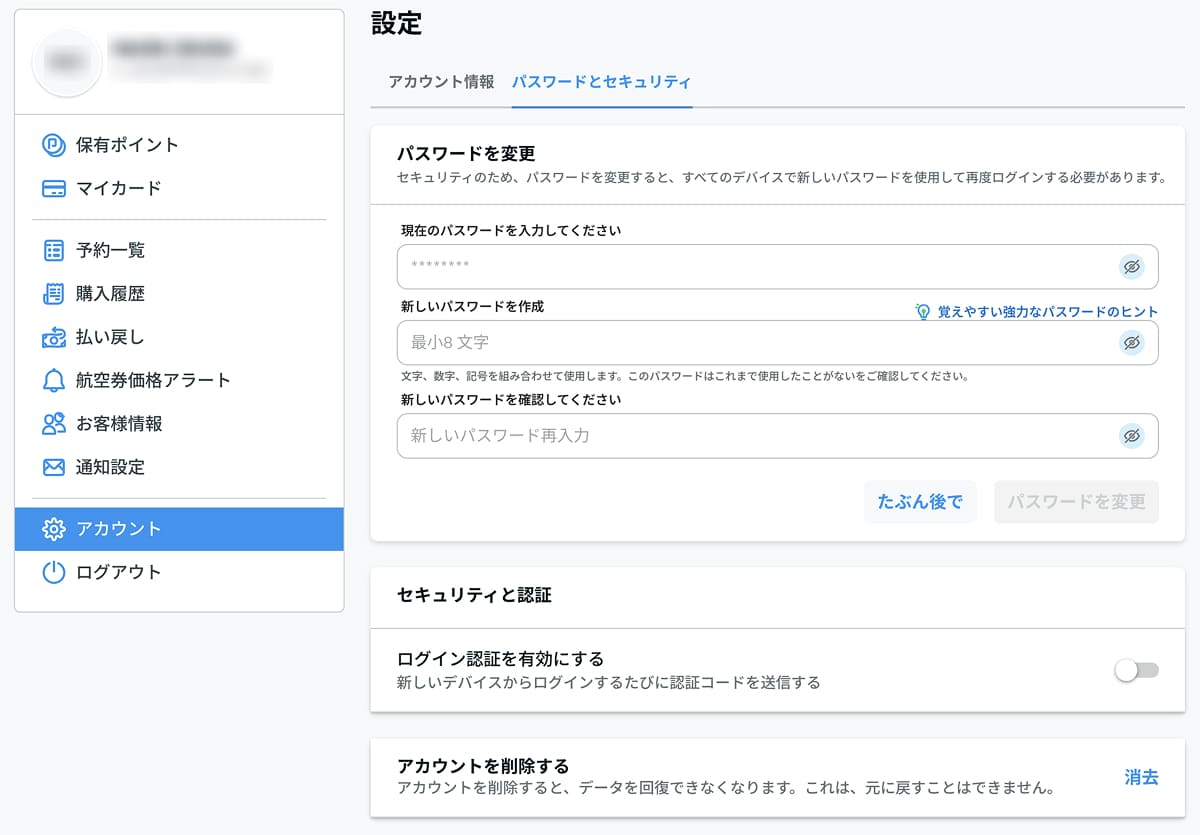Toggle visibility of new password field

(1131, 343)
